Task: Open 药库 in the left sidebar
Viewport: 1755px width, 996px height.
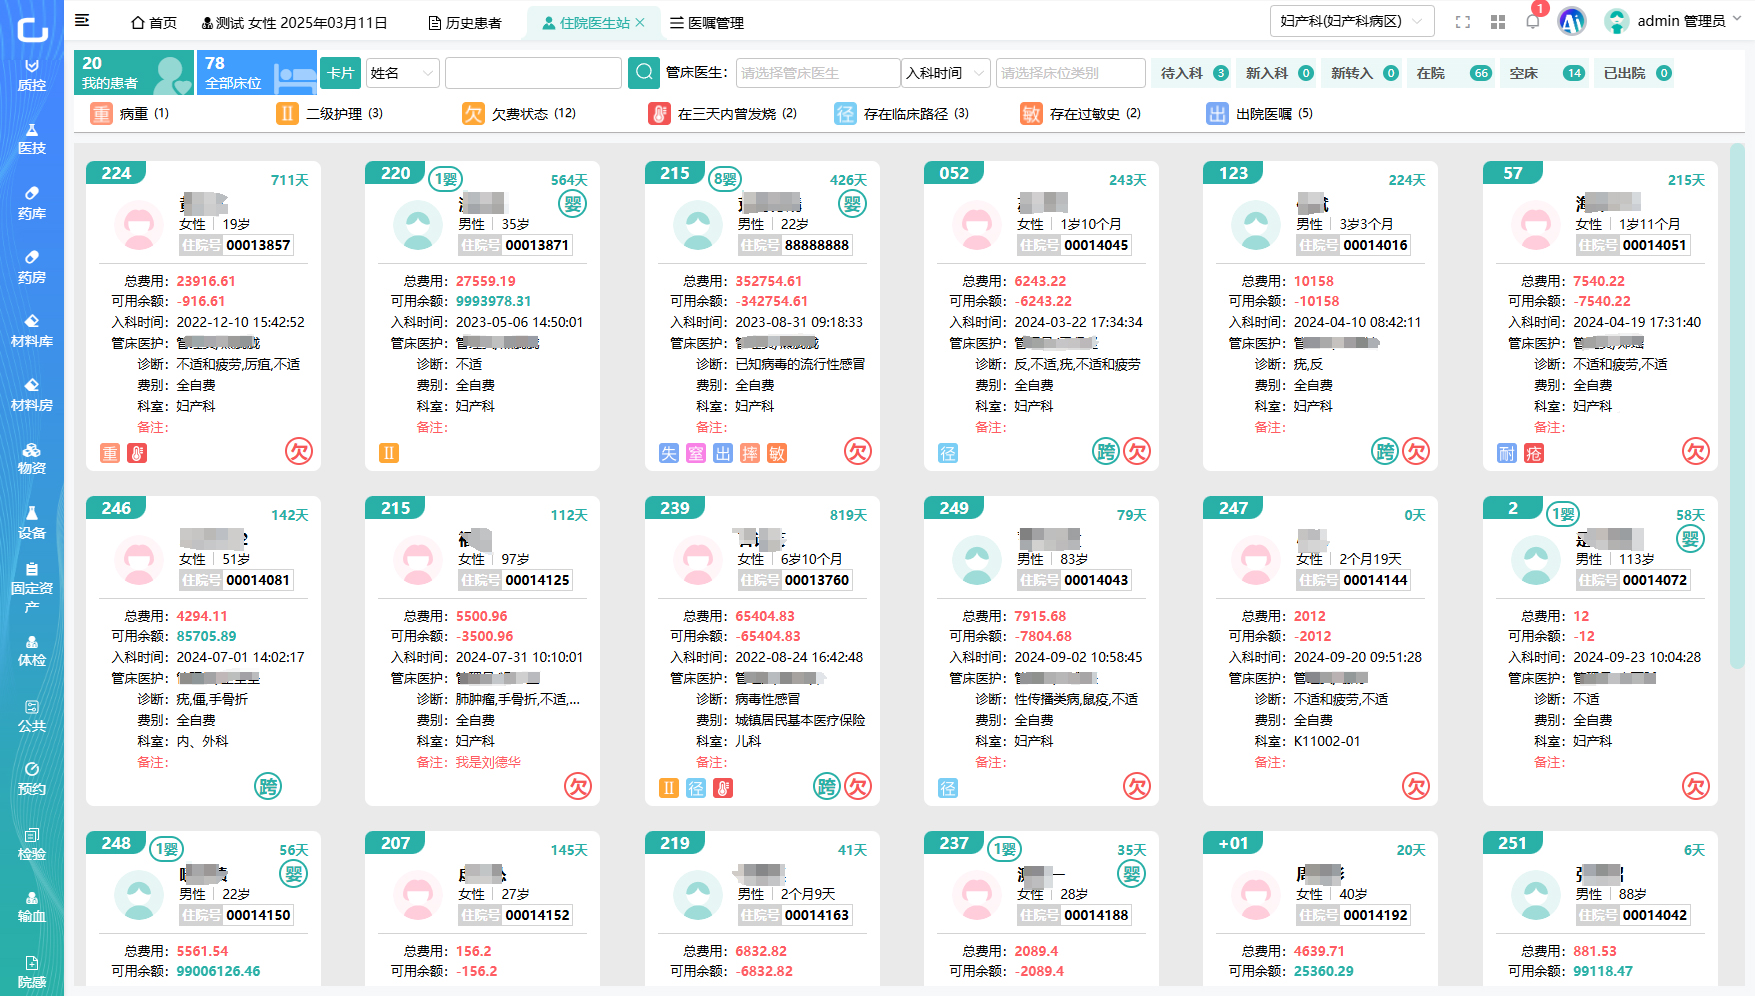Action: coord(32,203)
